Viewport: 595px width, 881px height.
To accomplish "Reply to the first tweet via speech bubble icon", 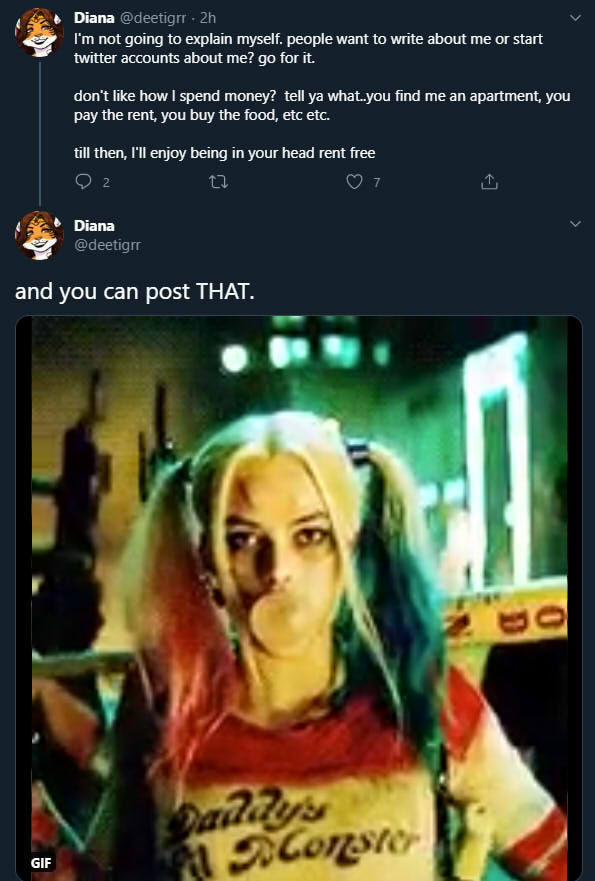I will (83, 181).
